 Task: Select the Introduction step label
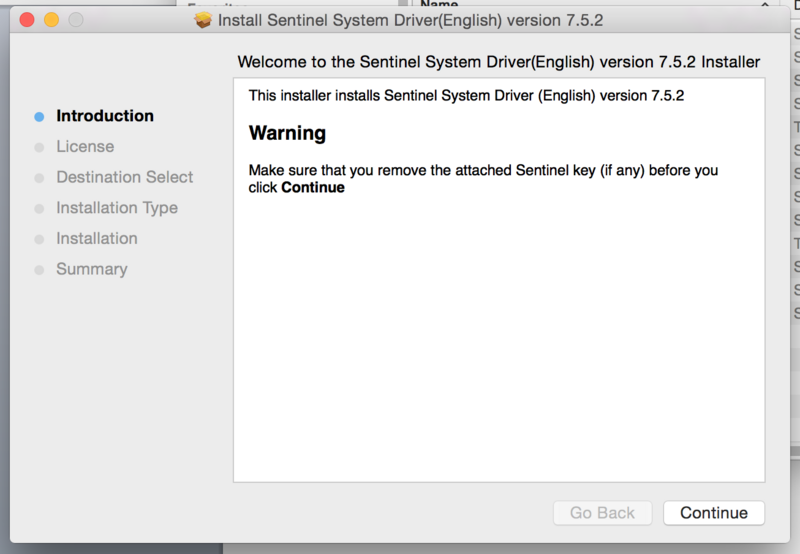click(105, 116)
